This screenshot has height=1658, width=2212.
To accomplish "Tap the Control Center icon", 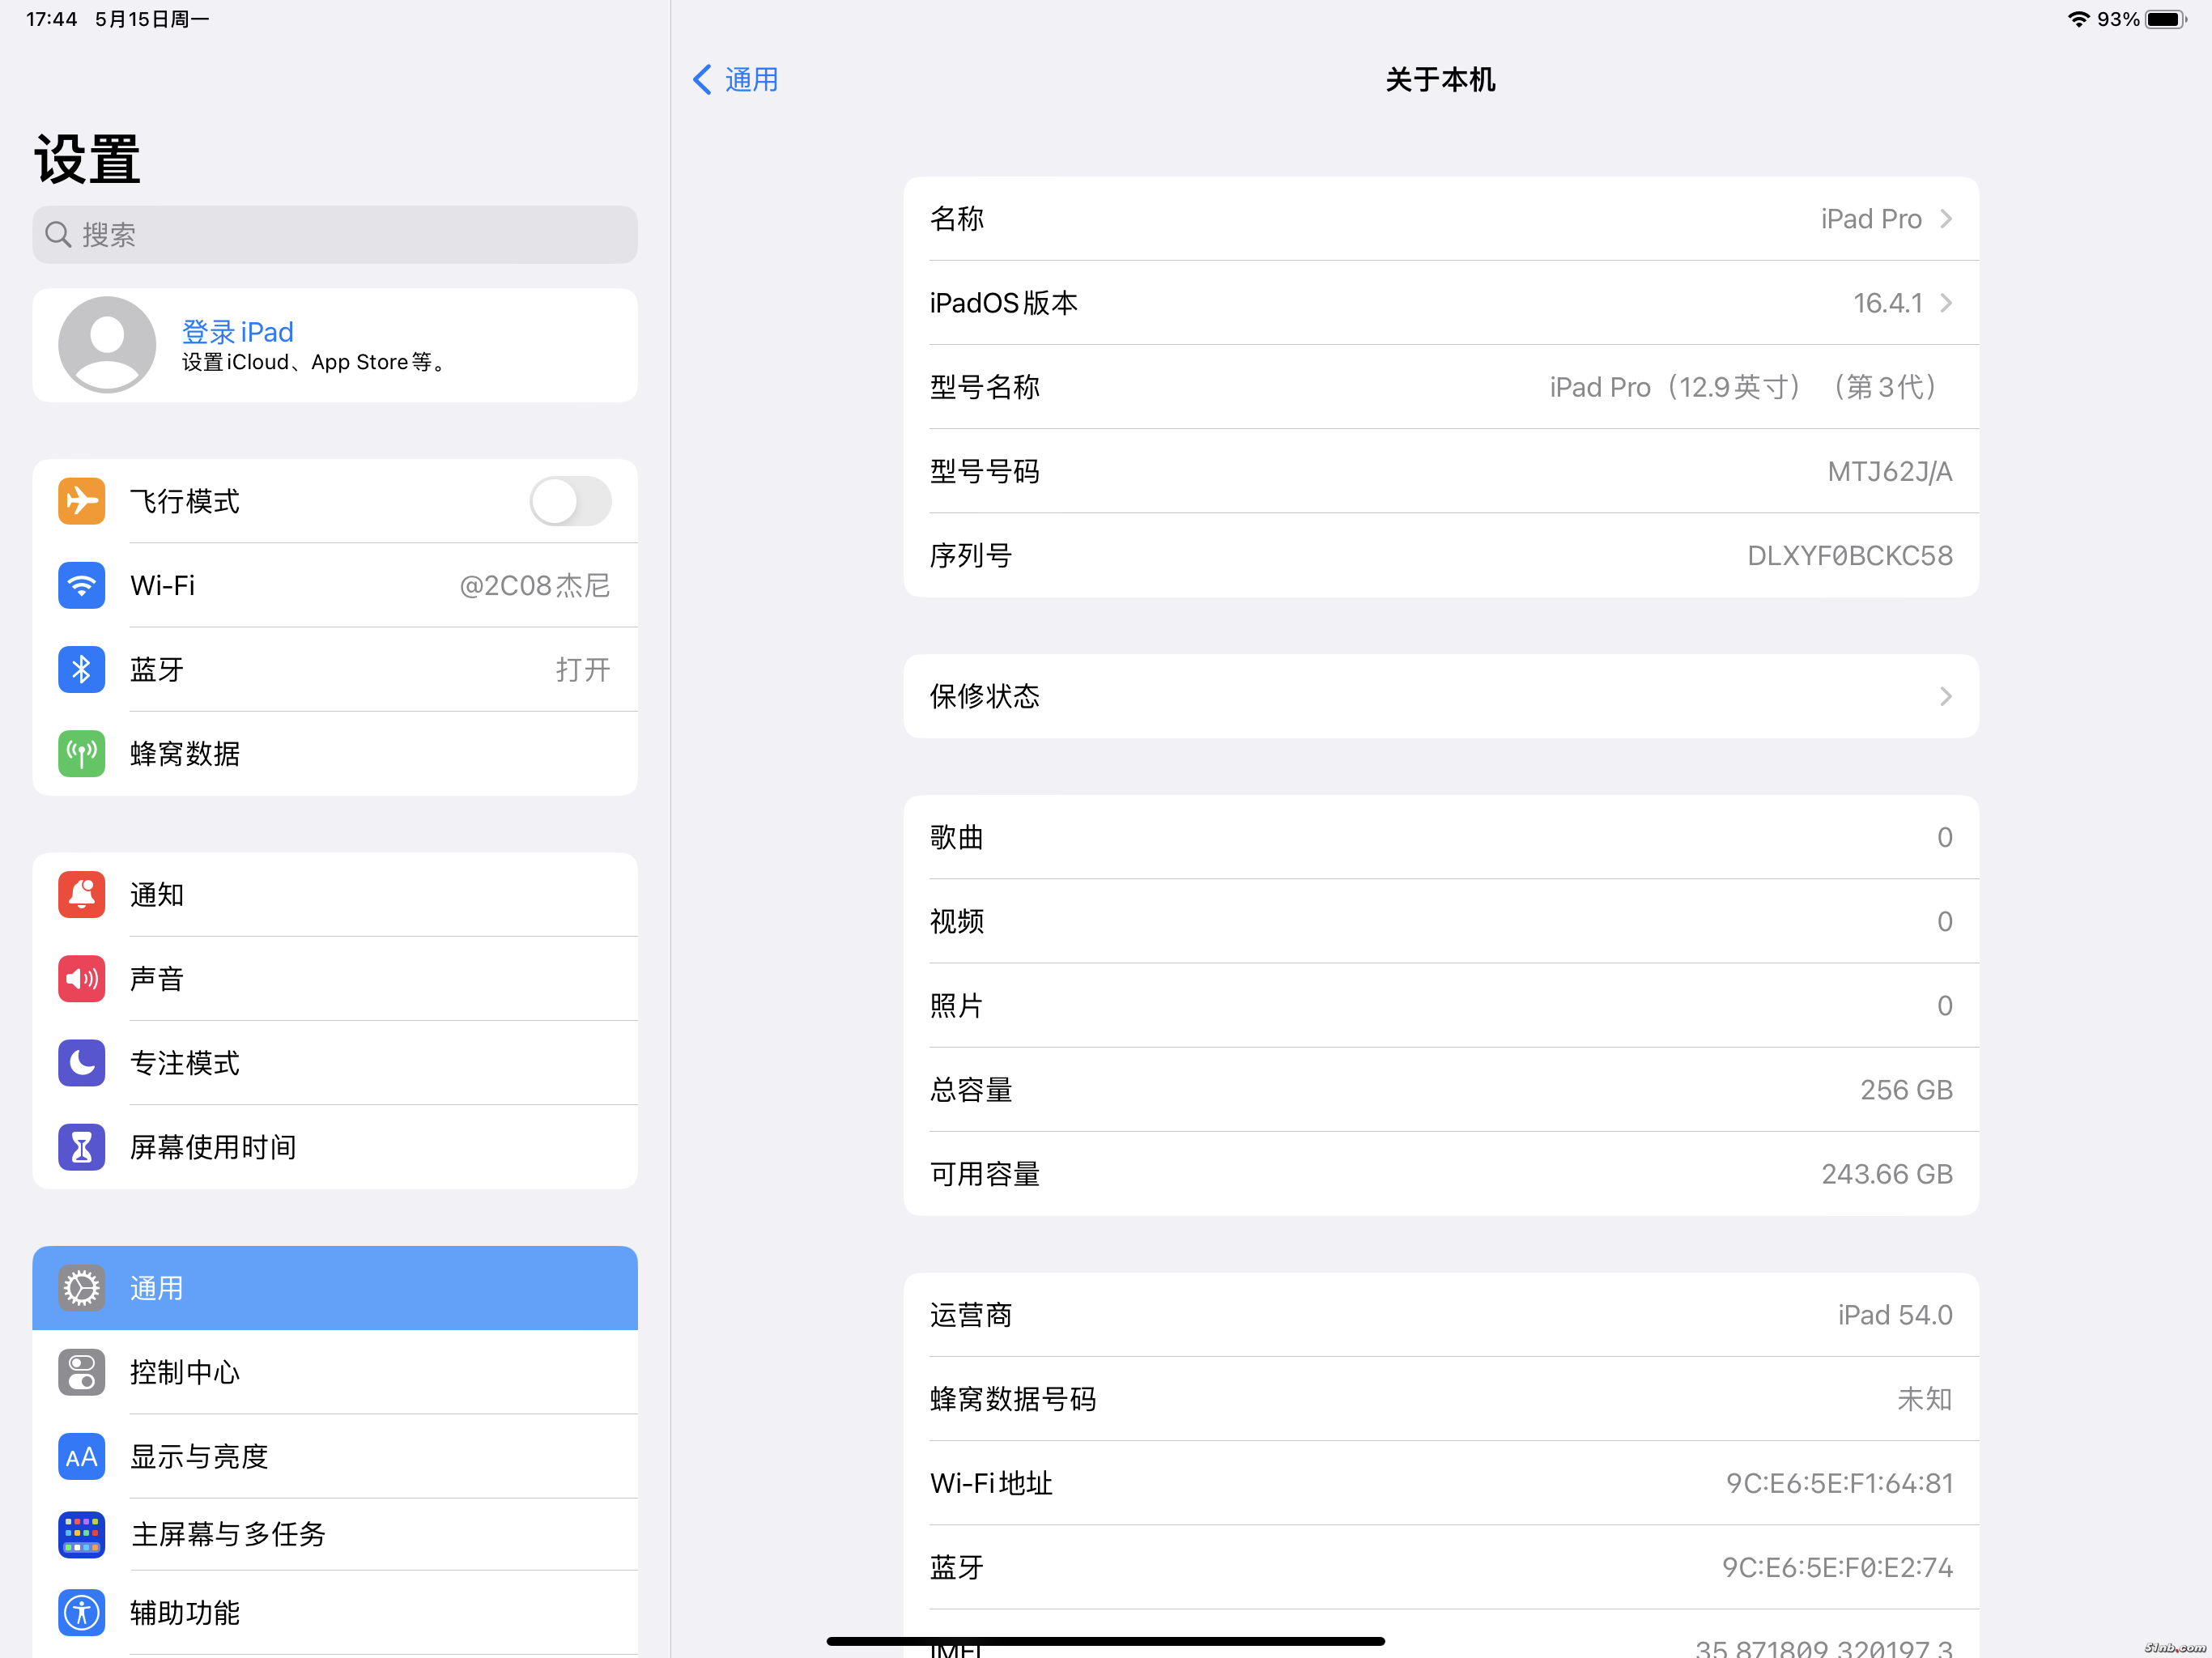I will 81,1372.
